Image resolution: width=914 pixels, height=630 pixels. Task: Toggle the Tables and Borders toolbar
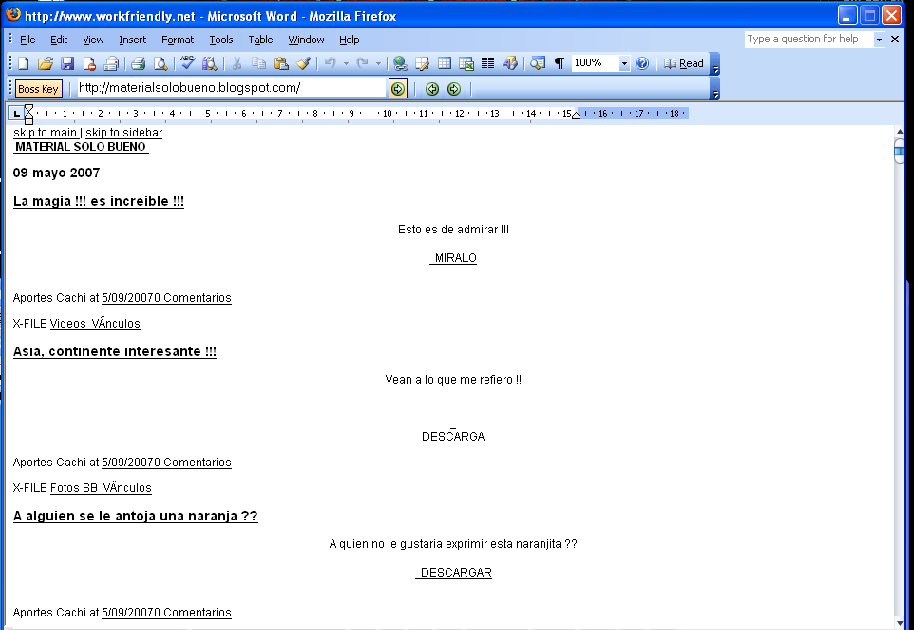pos(421,62)
